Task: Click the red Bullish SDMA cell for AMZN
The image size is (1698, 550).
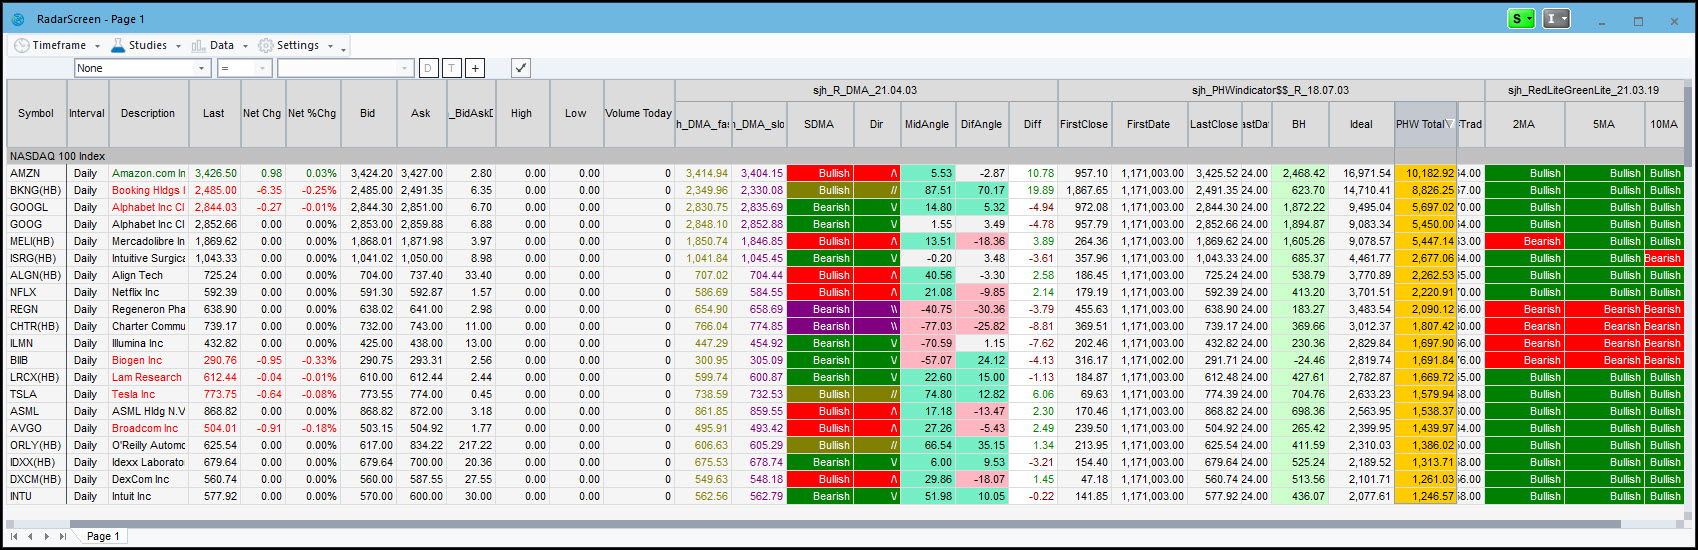Action: point(819,173)
